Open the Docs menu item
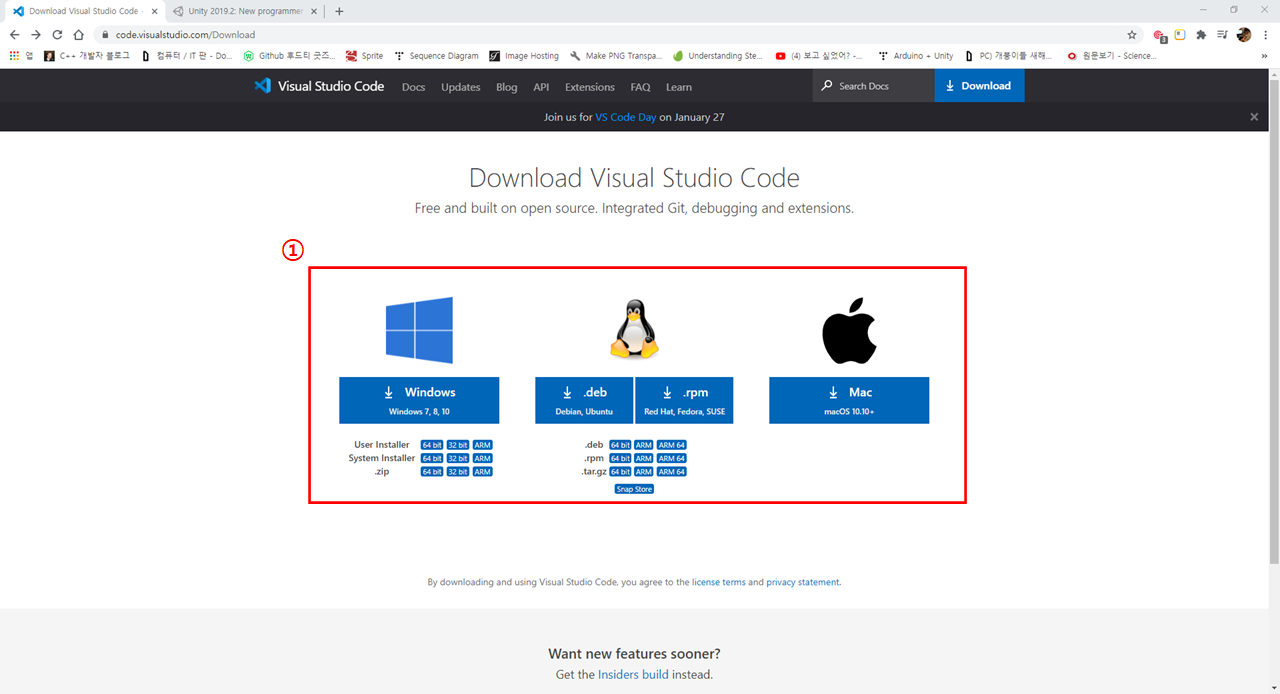Screen dimensions: 1280x694 [x=413, y=87]
